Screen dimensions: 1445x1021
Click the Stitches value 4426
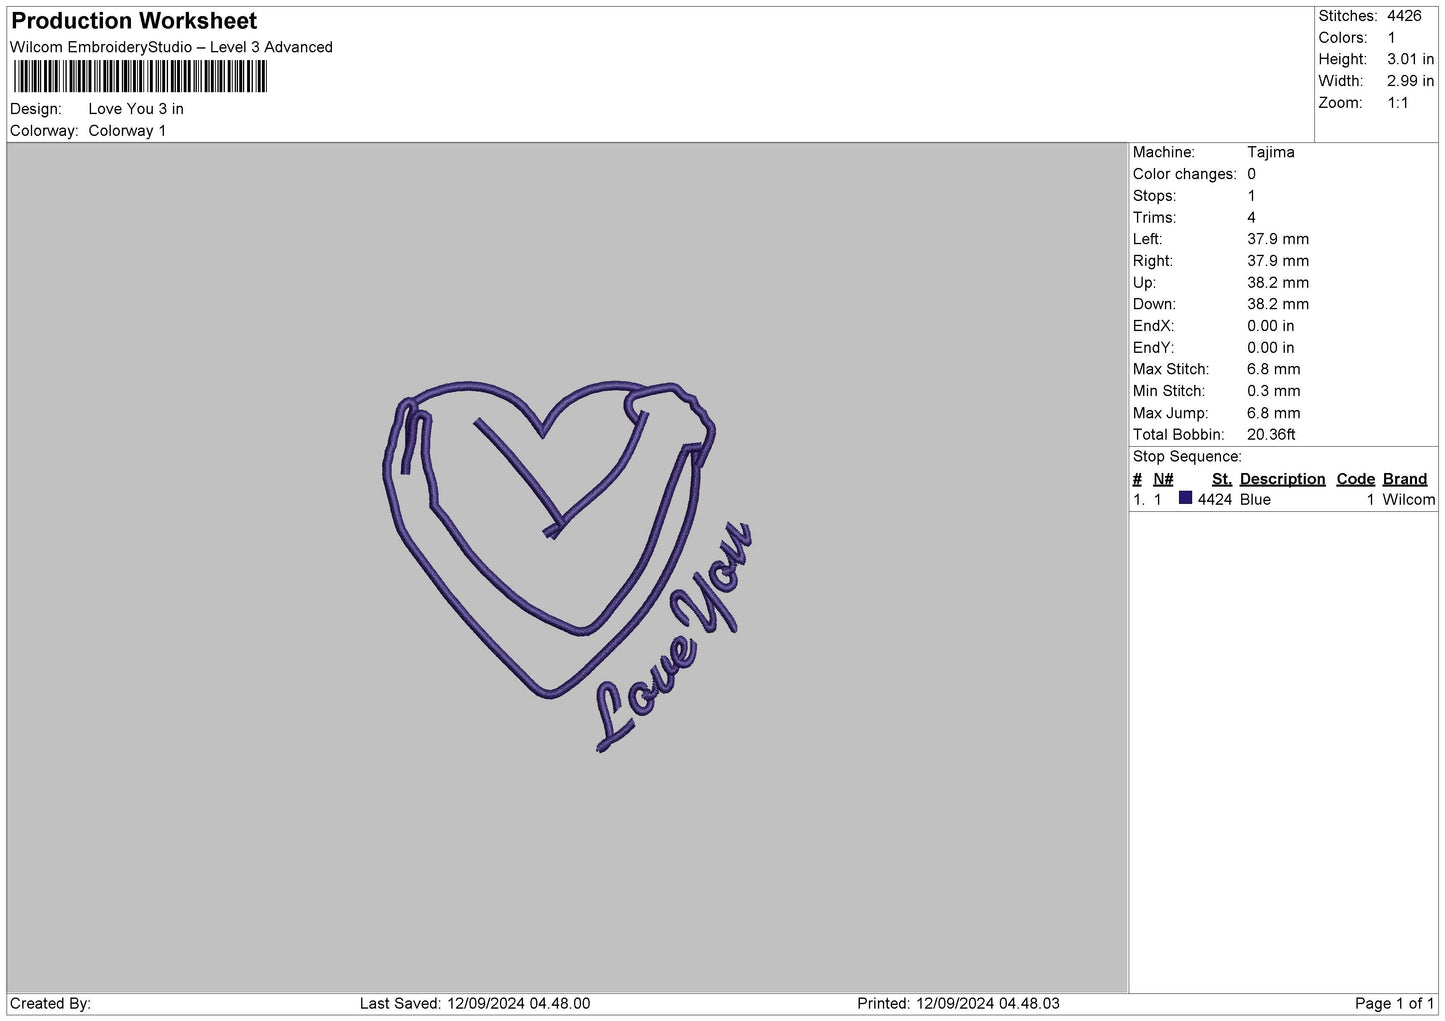(1404, 16)
